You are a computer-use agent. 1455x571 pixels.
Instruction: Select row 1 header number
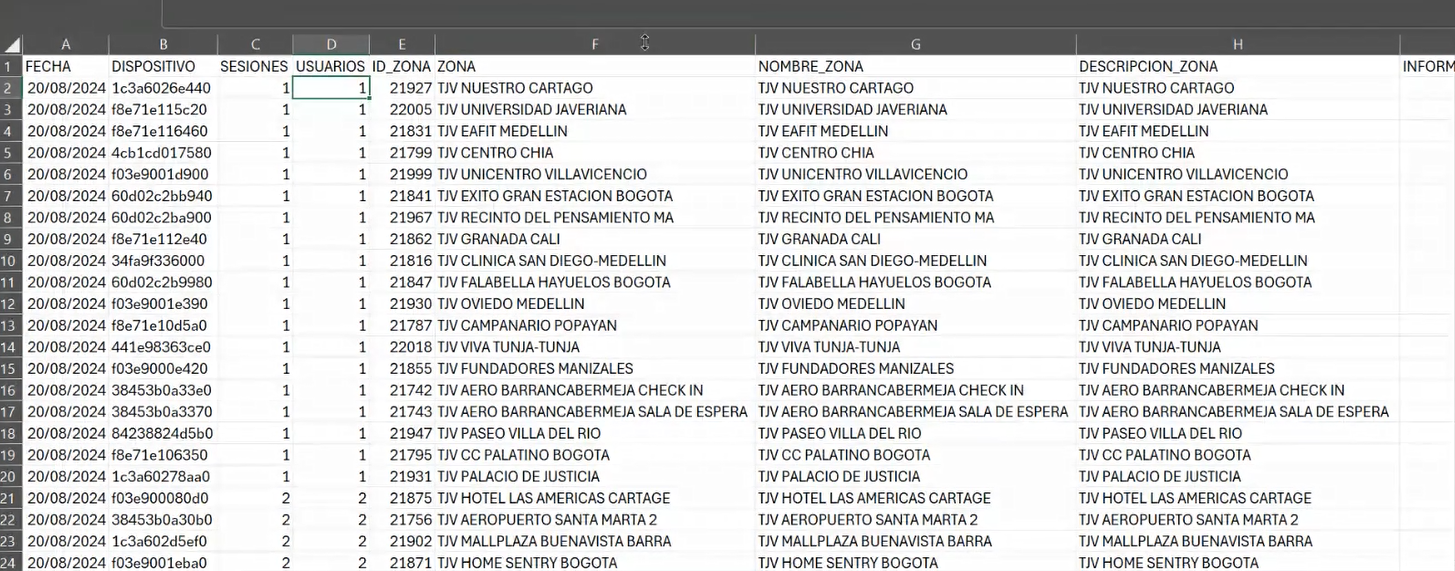point(11,66)
